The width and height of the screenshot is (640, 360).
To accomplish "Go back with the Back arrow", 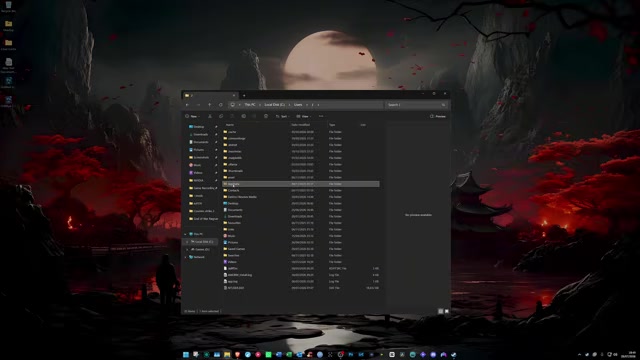I will (x=187, y=105).
